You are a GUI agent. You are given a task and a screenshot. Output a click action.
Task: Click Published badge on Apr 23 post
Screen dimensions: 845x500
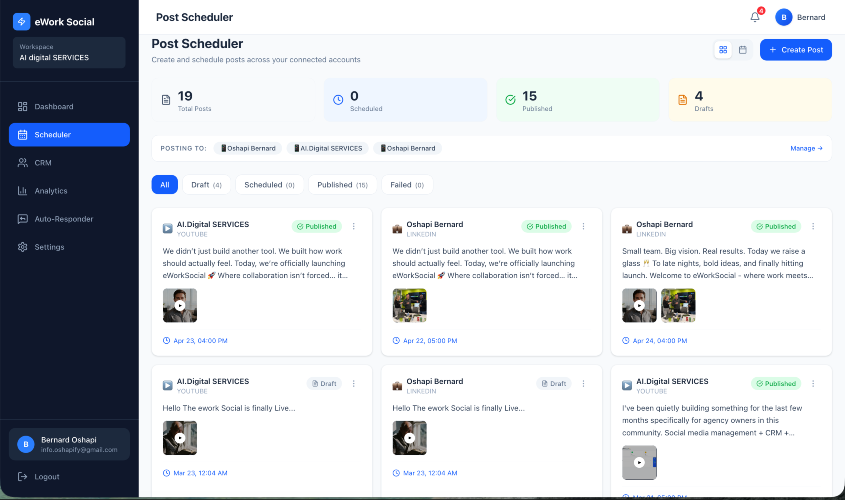[317, 226]
